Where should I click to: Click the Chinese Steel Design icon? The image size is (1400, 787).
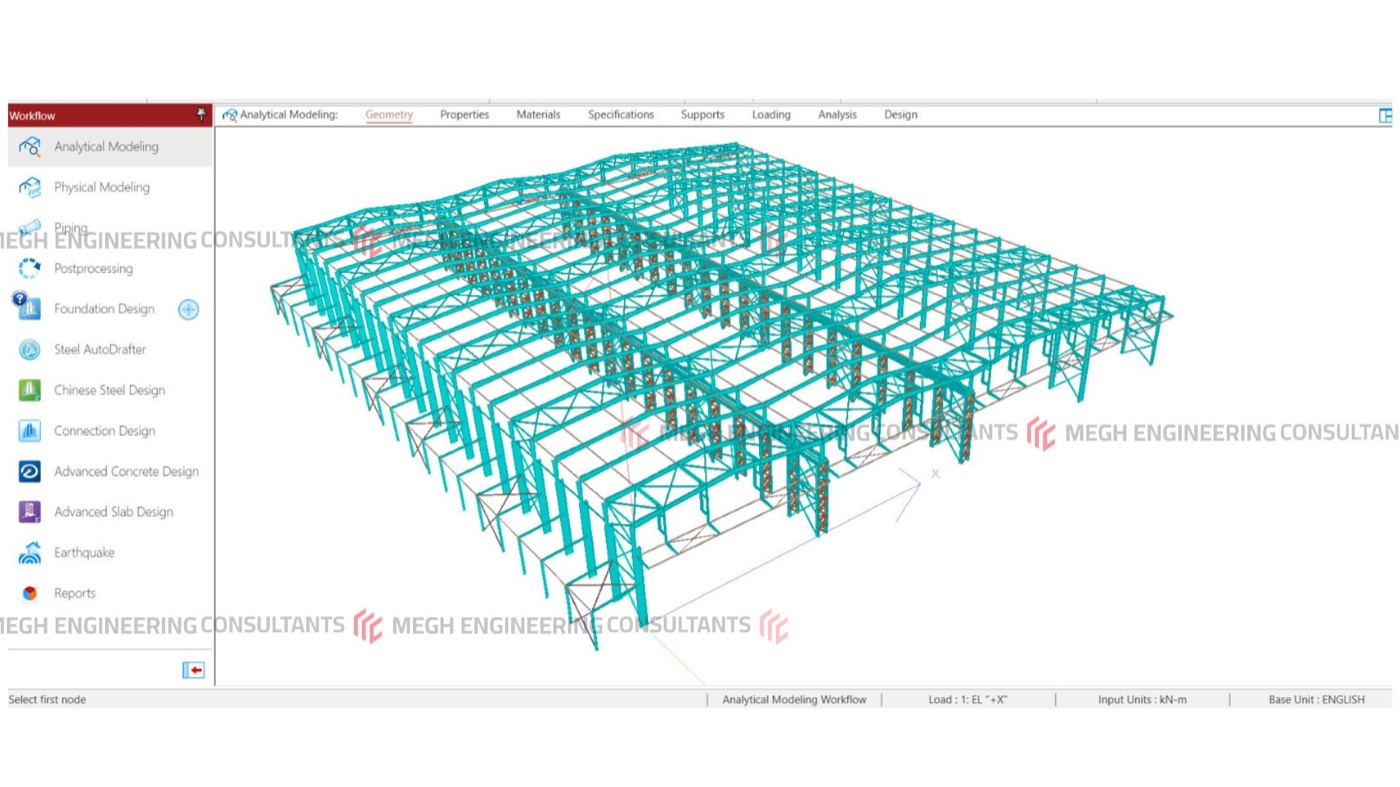pos(30,390)
